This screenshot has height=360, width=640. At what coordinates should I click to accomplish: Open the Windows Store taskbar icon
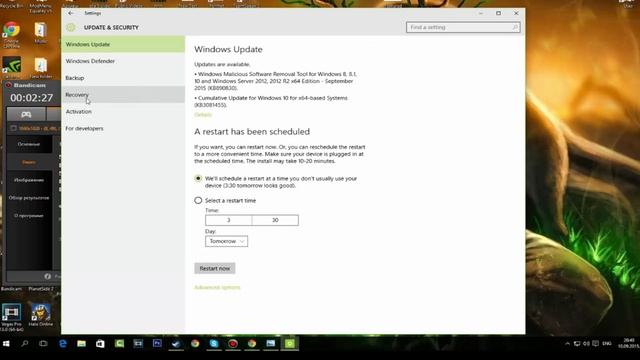click(100, 344)
